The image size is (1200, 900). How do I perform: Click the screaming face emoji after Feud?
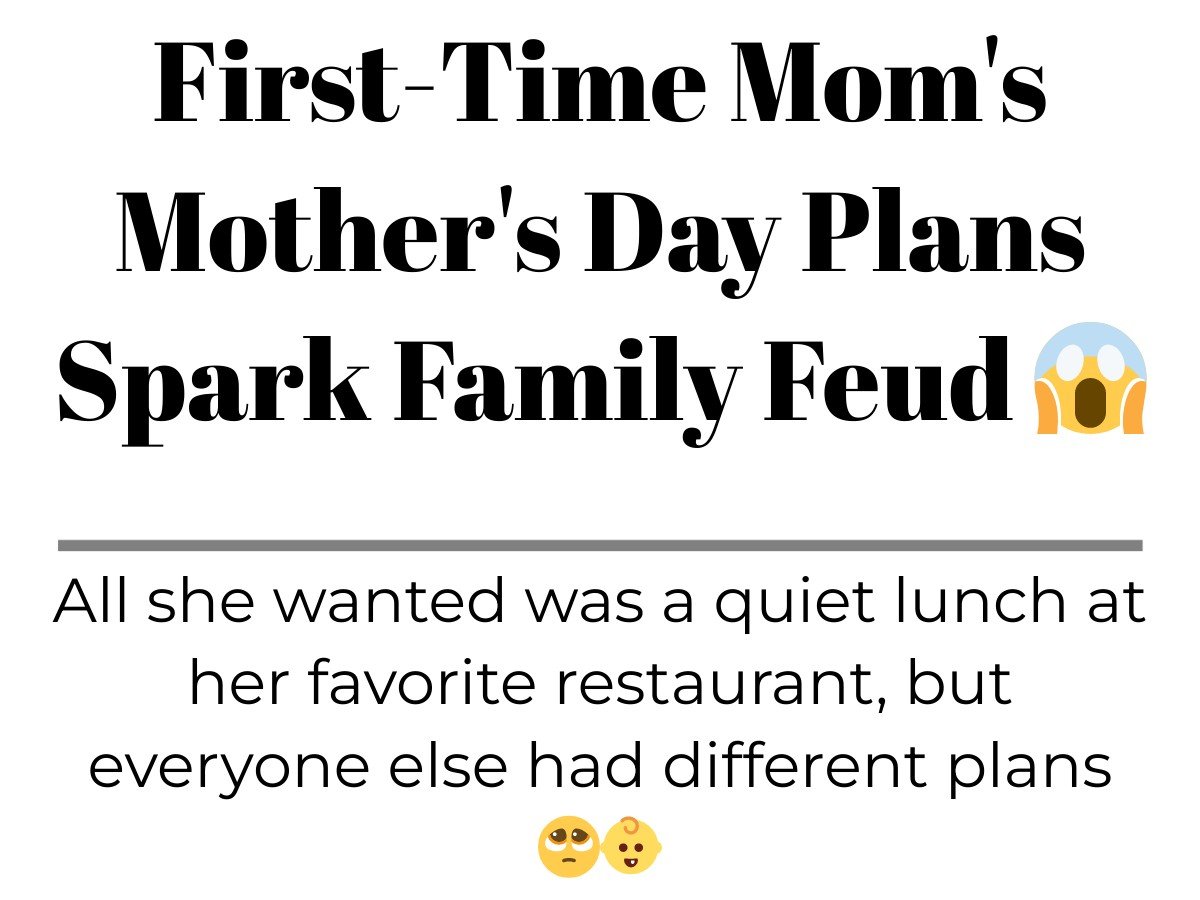click(x=1089, y=378)
